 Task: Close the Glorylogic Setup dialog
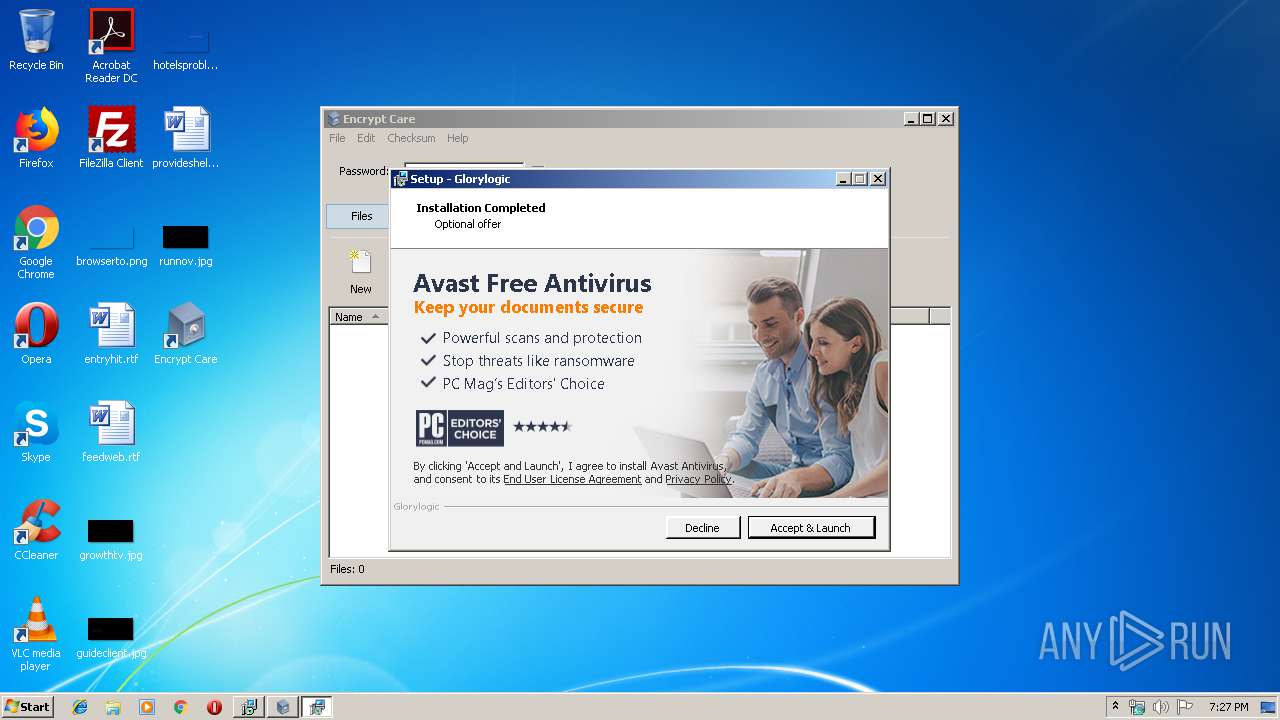pyautogui.click(x=877, y=179)
